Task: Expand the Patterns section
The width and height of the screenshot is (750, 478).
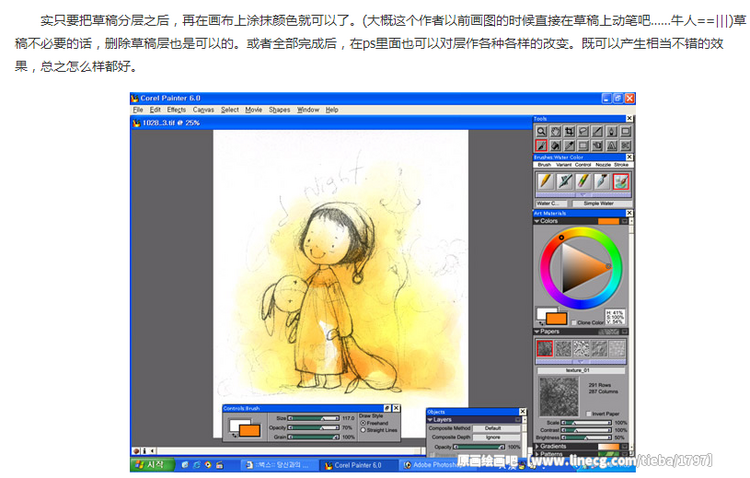Action: point(537,454)
